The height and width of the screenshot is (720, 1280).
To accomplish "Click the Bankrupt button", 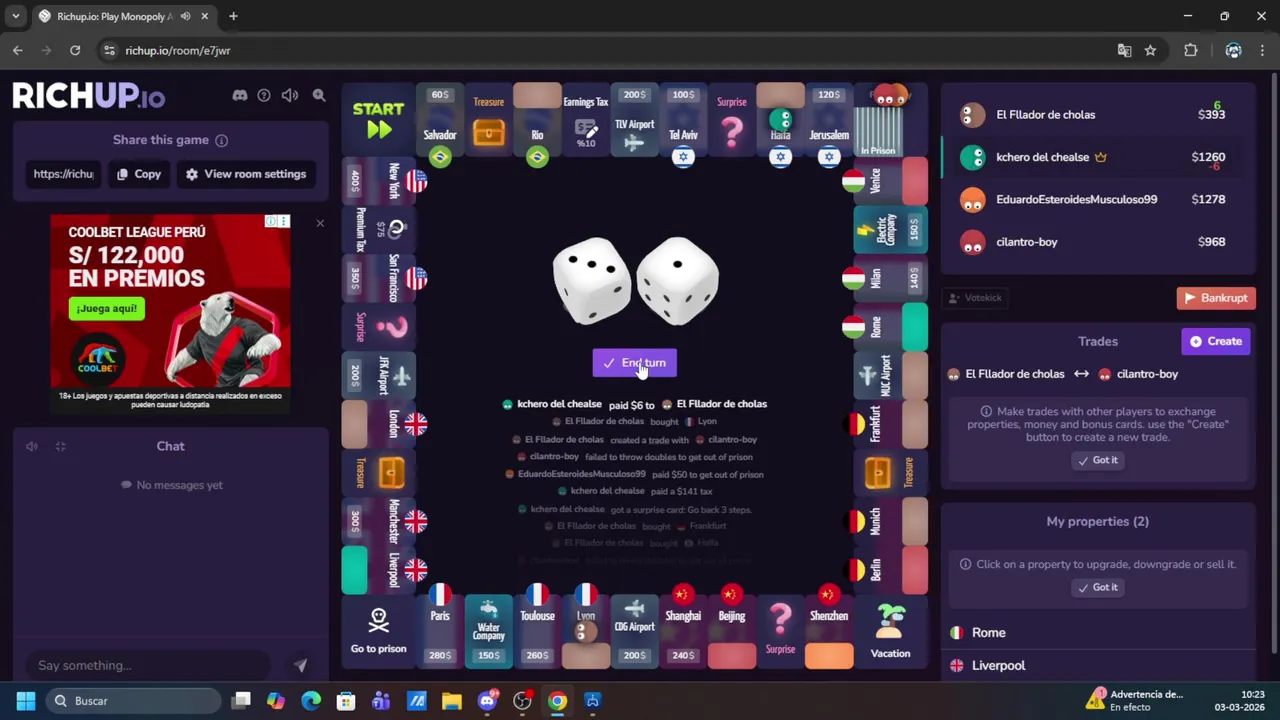I will click(x=1215, y=298).
